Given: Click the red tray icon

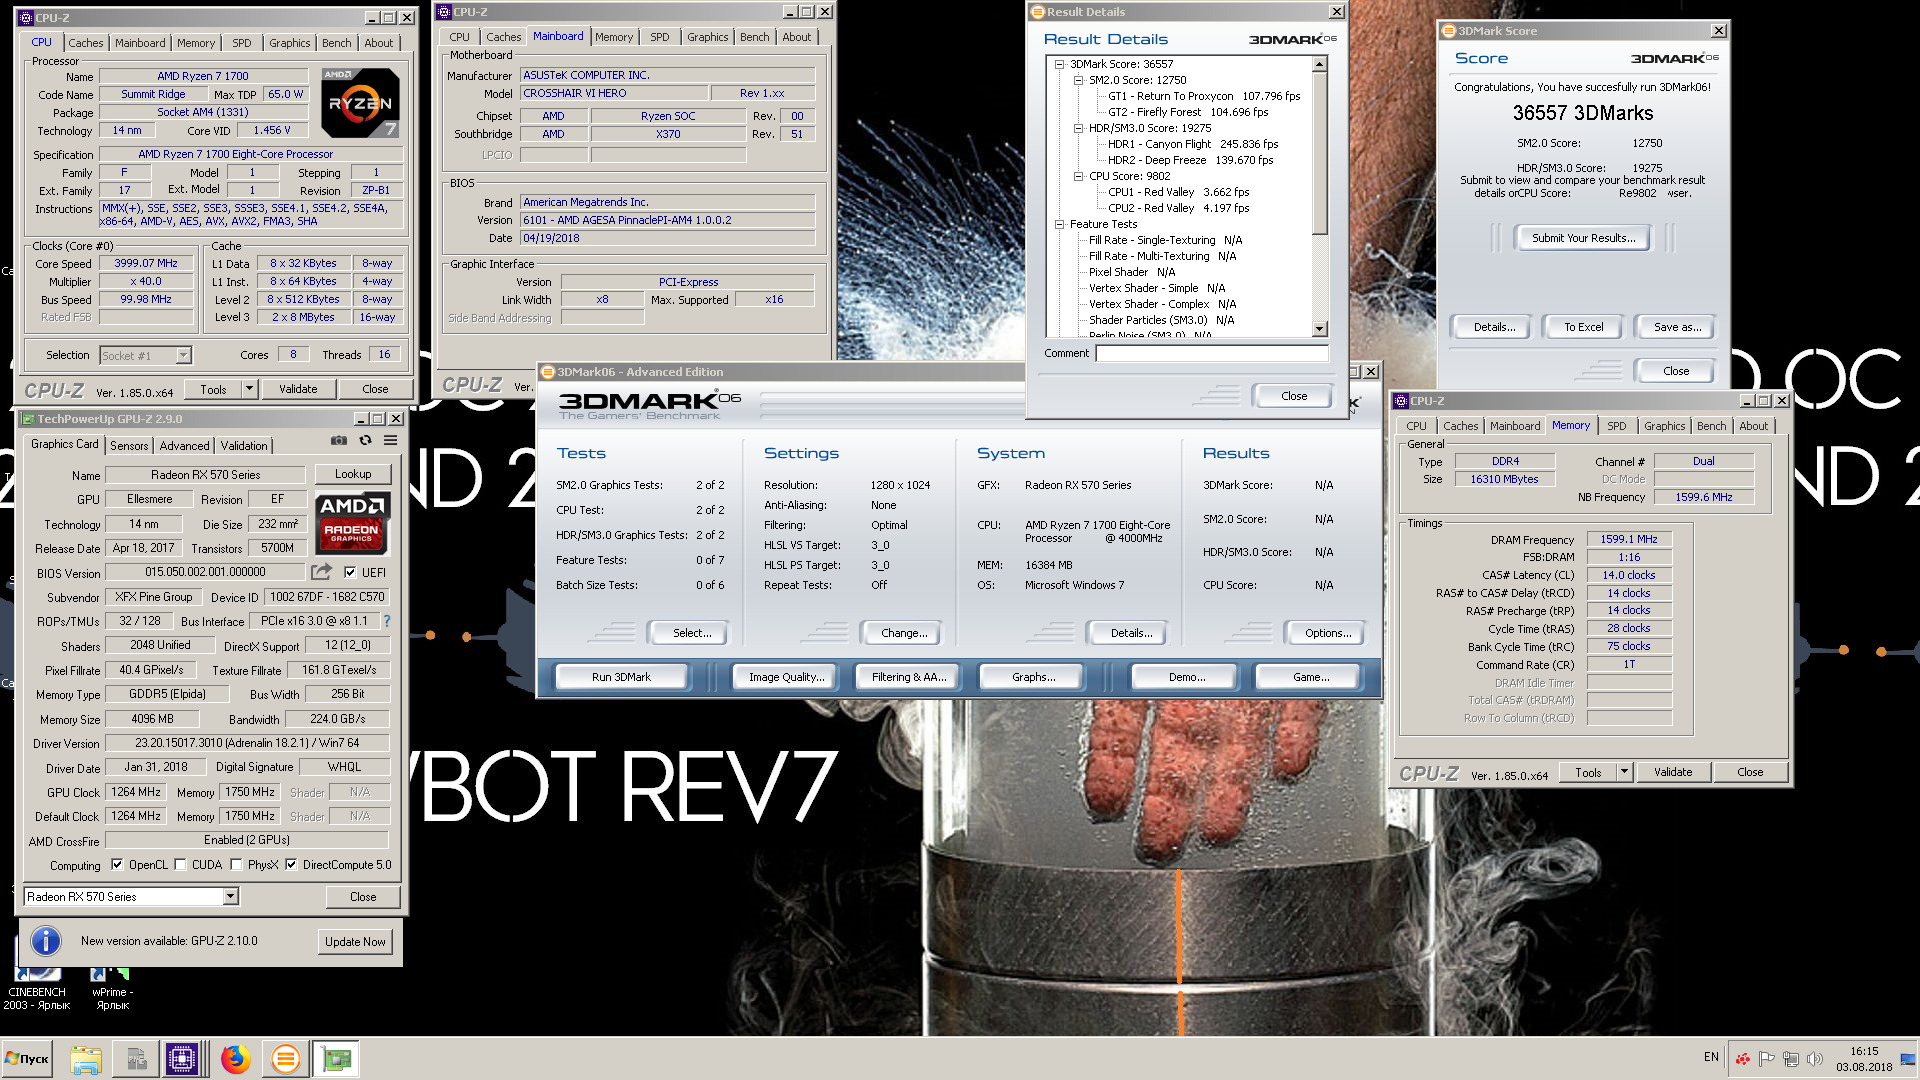Looking at the screenshot, I should [1742, 1058].
